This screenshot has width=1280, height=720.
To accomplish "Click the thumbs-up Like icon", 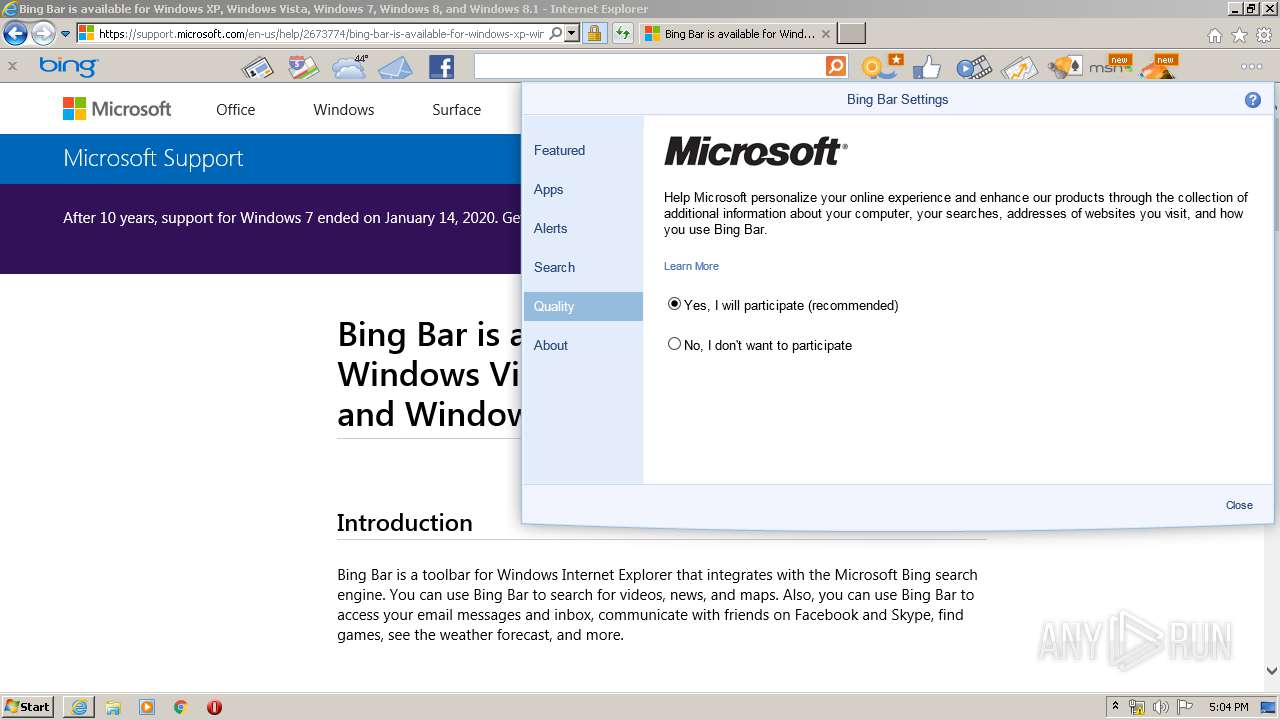I will [927, 68].
